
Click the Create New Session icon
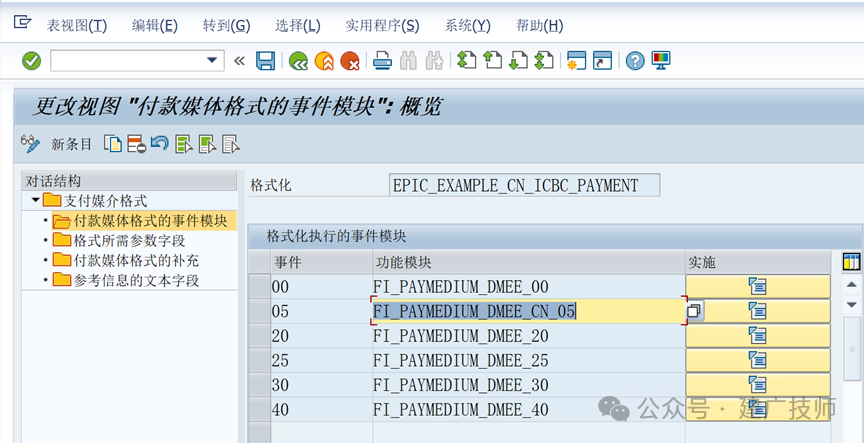coord(576,61)
